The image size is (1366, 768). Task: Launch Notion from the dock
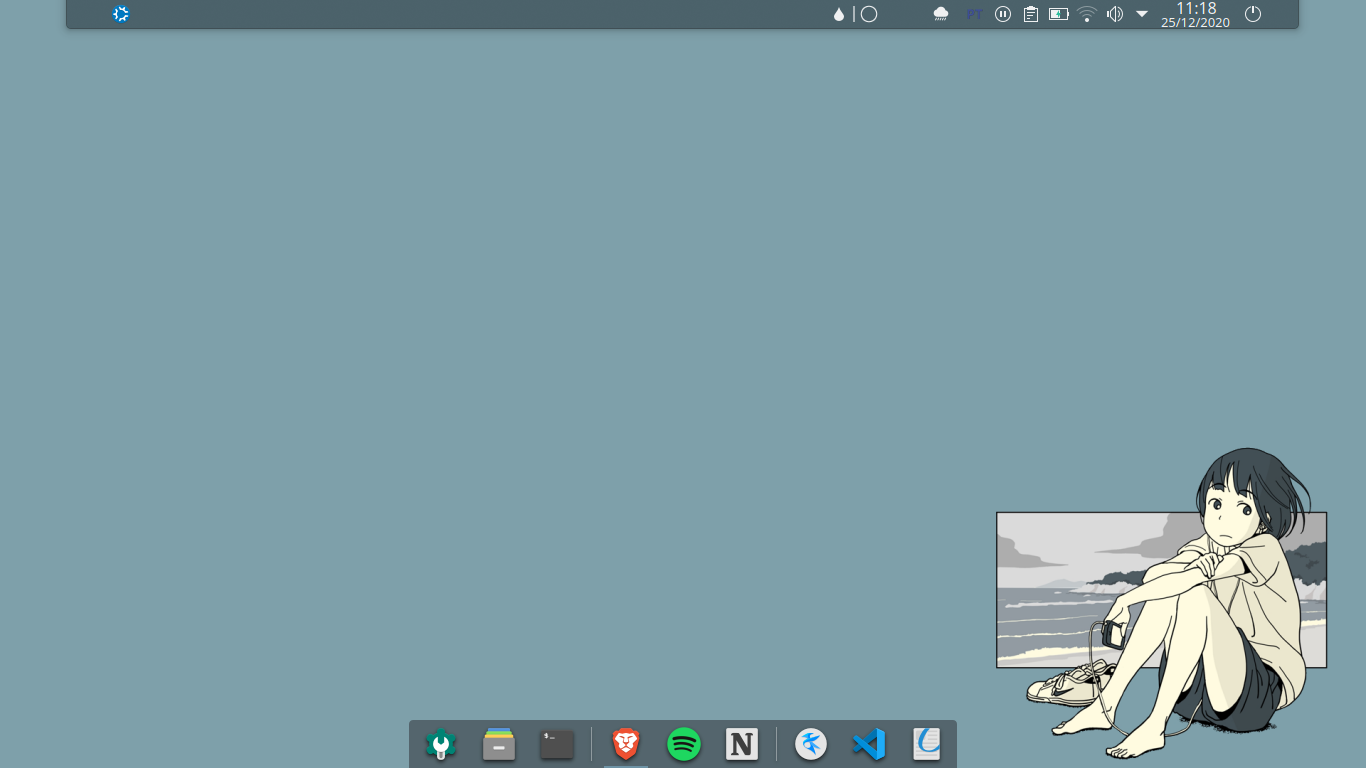point(741,744)
